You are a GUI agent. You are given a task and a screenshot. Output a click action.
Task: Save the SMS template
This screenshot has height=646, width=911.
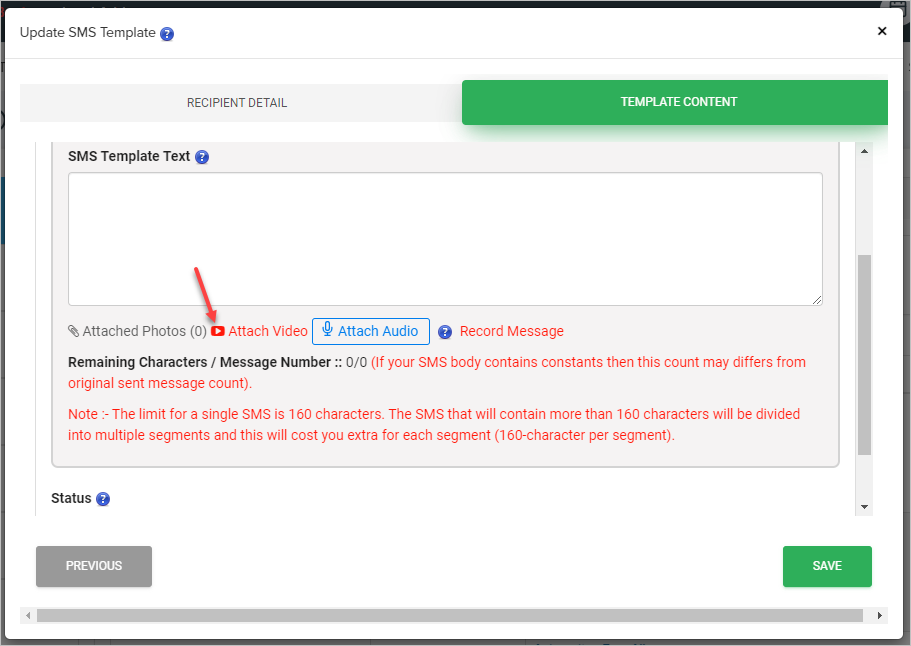coord(827,566)
